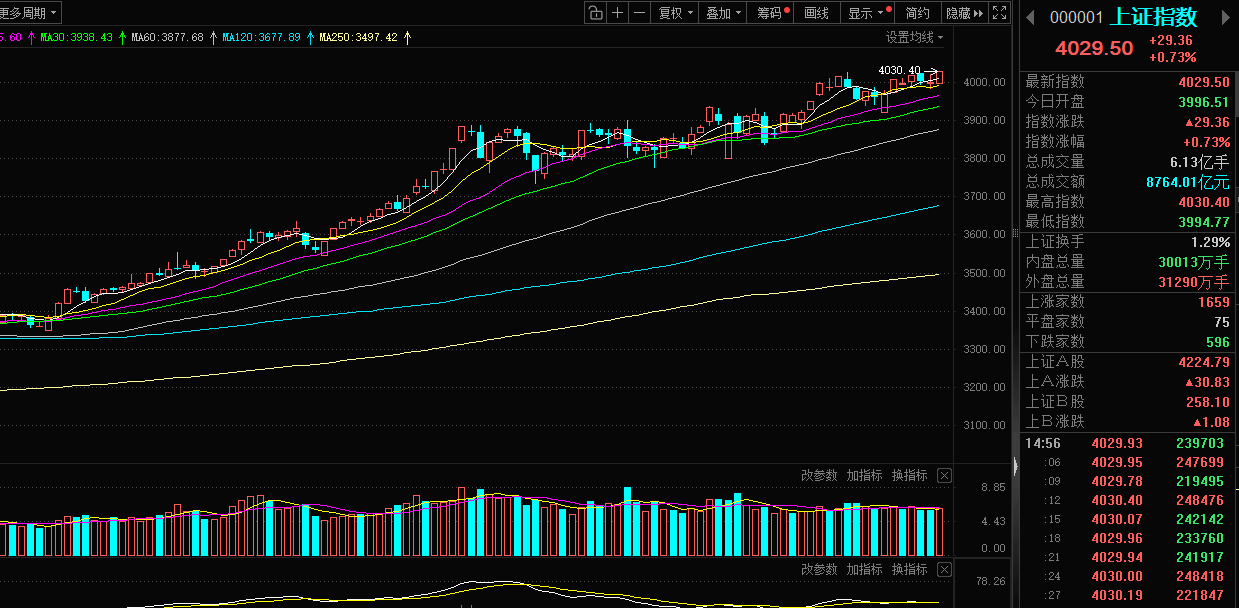This screenshot has height=608, width=1239.
Task: Select the 画线 drawing tool
Action: click(817, 13)
